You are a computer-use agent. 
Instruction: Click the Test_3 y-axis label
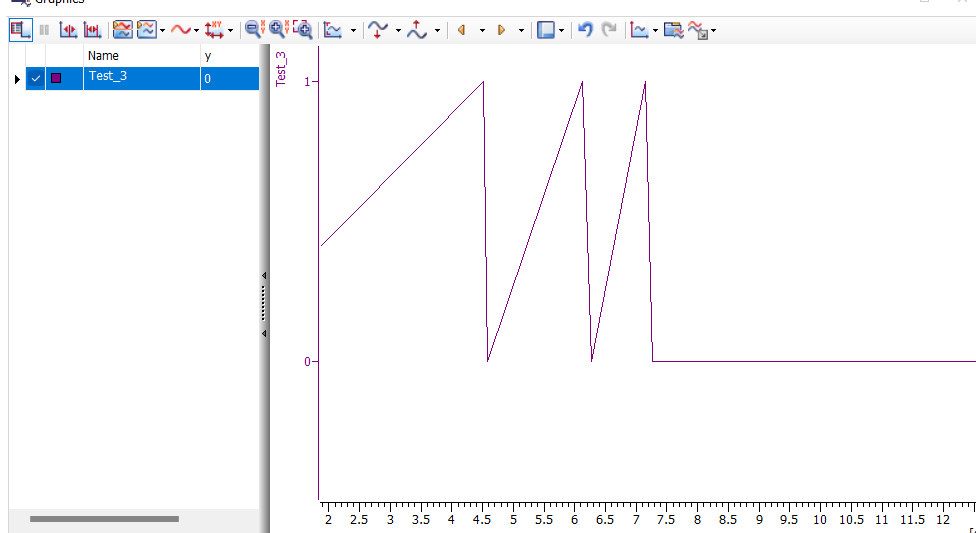pyautogui.click(x=281, y=69)
